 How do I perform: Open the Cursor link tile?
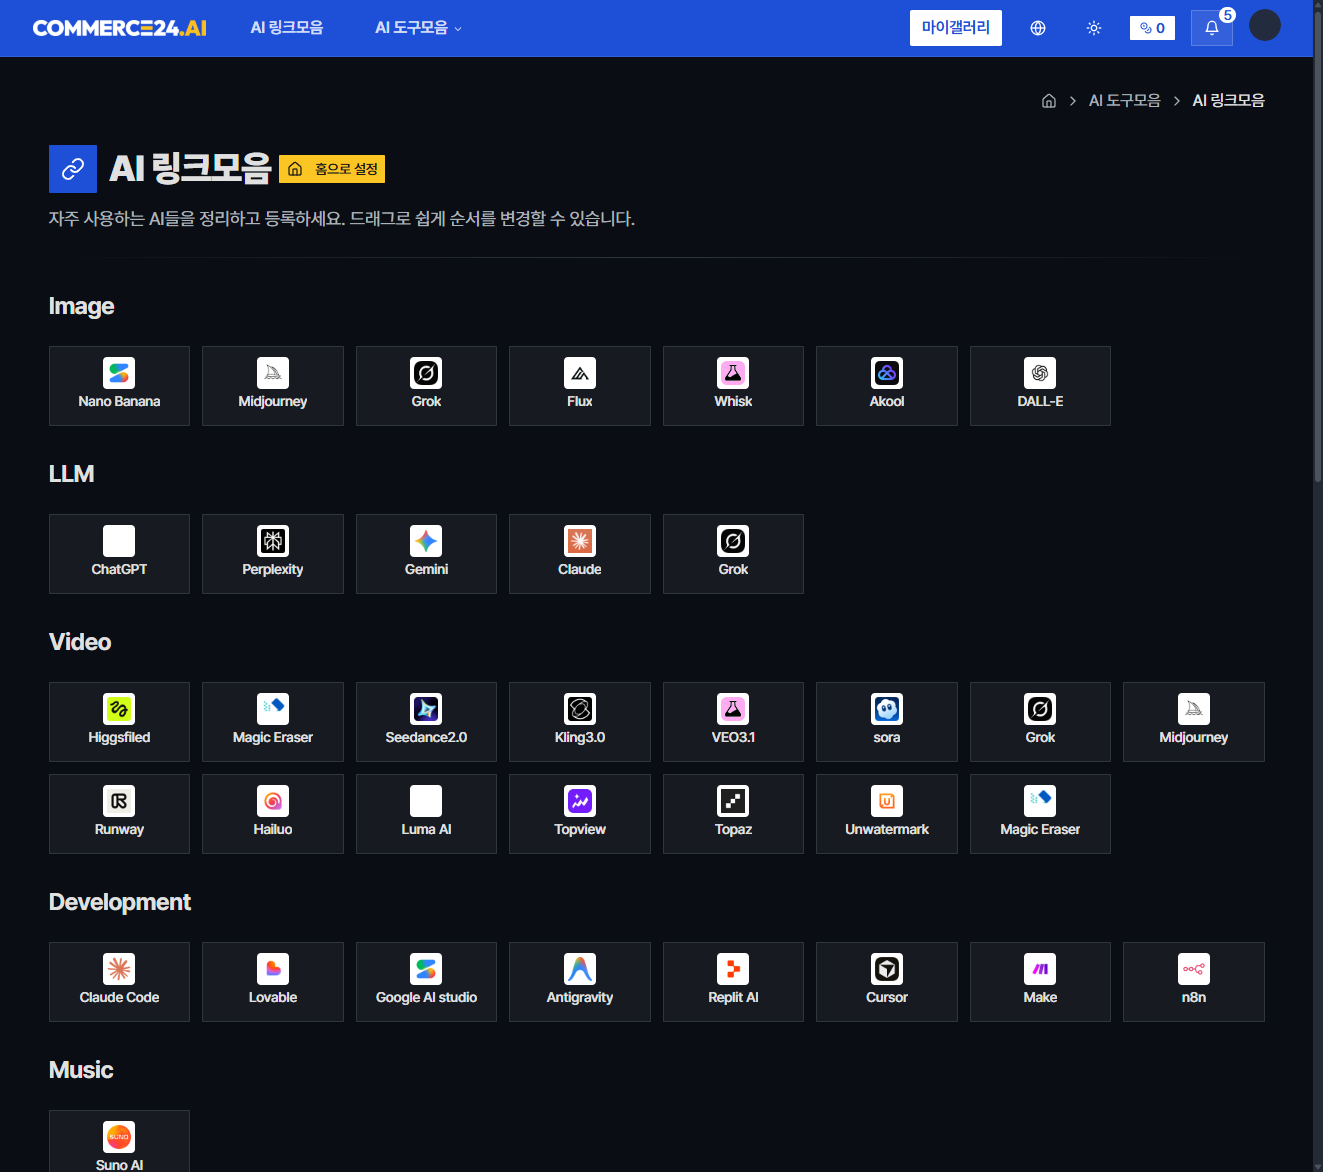[887, 982]
